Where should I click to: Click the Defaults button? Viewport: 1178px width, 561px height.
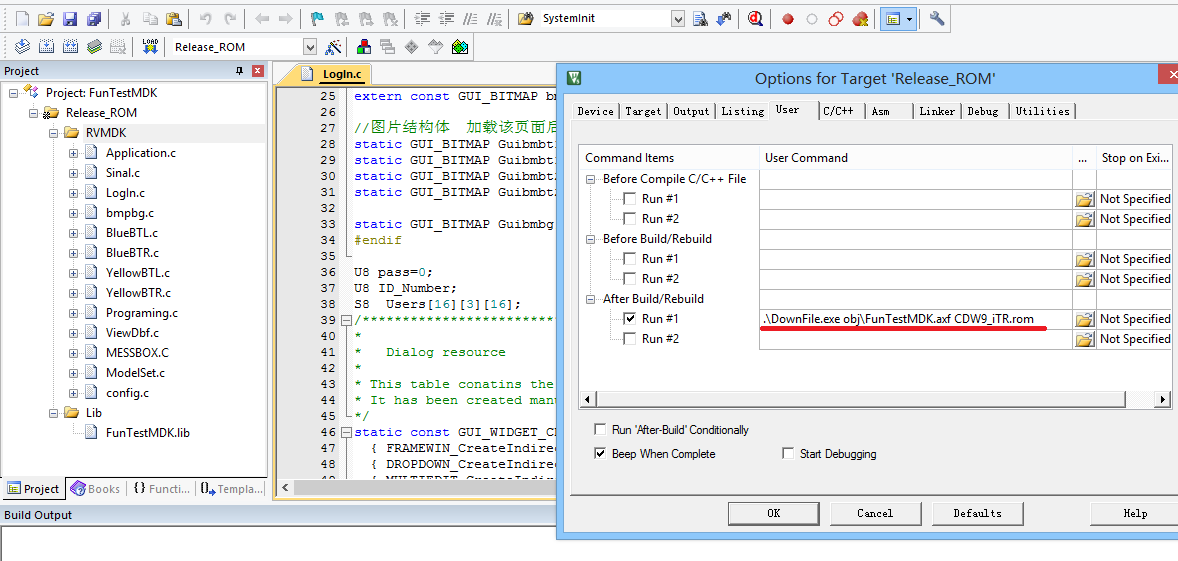click(x=977, y=514)
